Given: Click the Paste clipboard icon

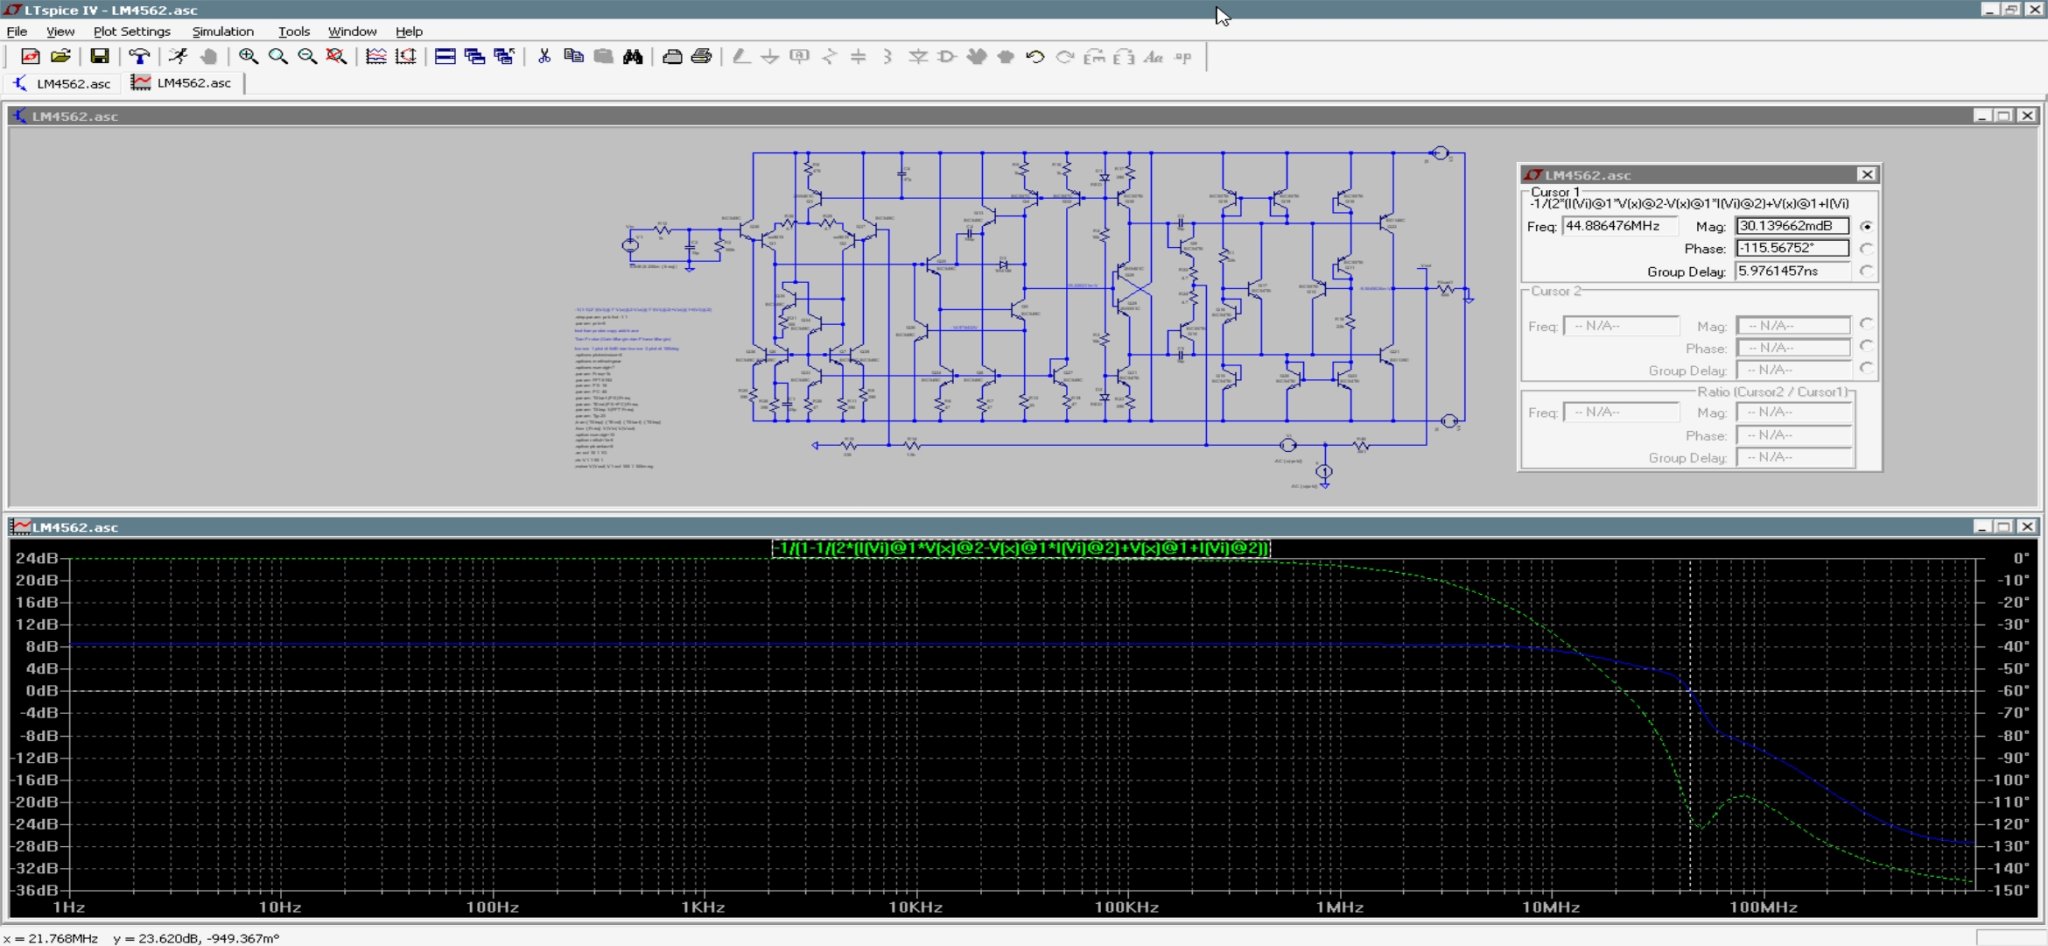Looking at the screenshot, I should pos(603,56).
